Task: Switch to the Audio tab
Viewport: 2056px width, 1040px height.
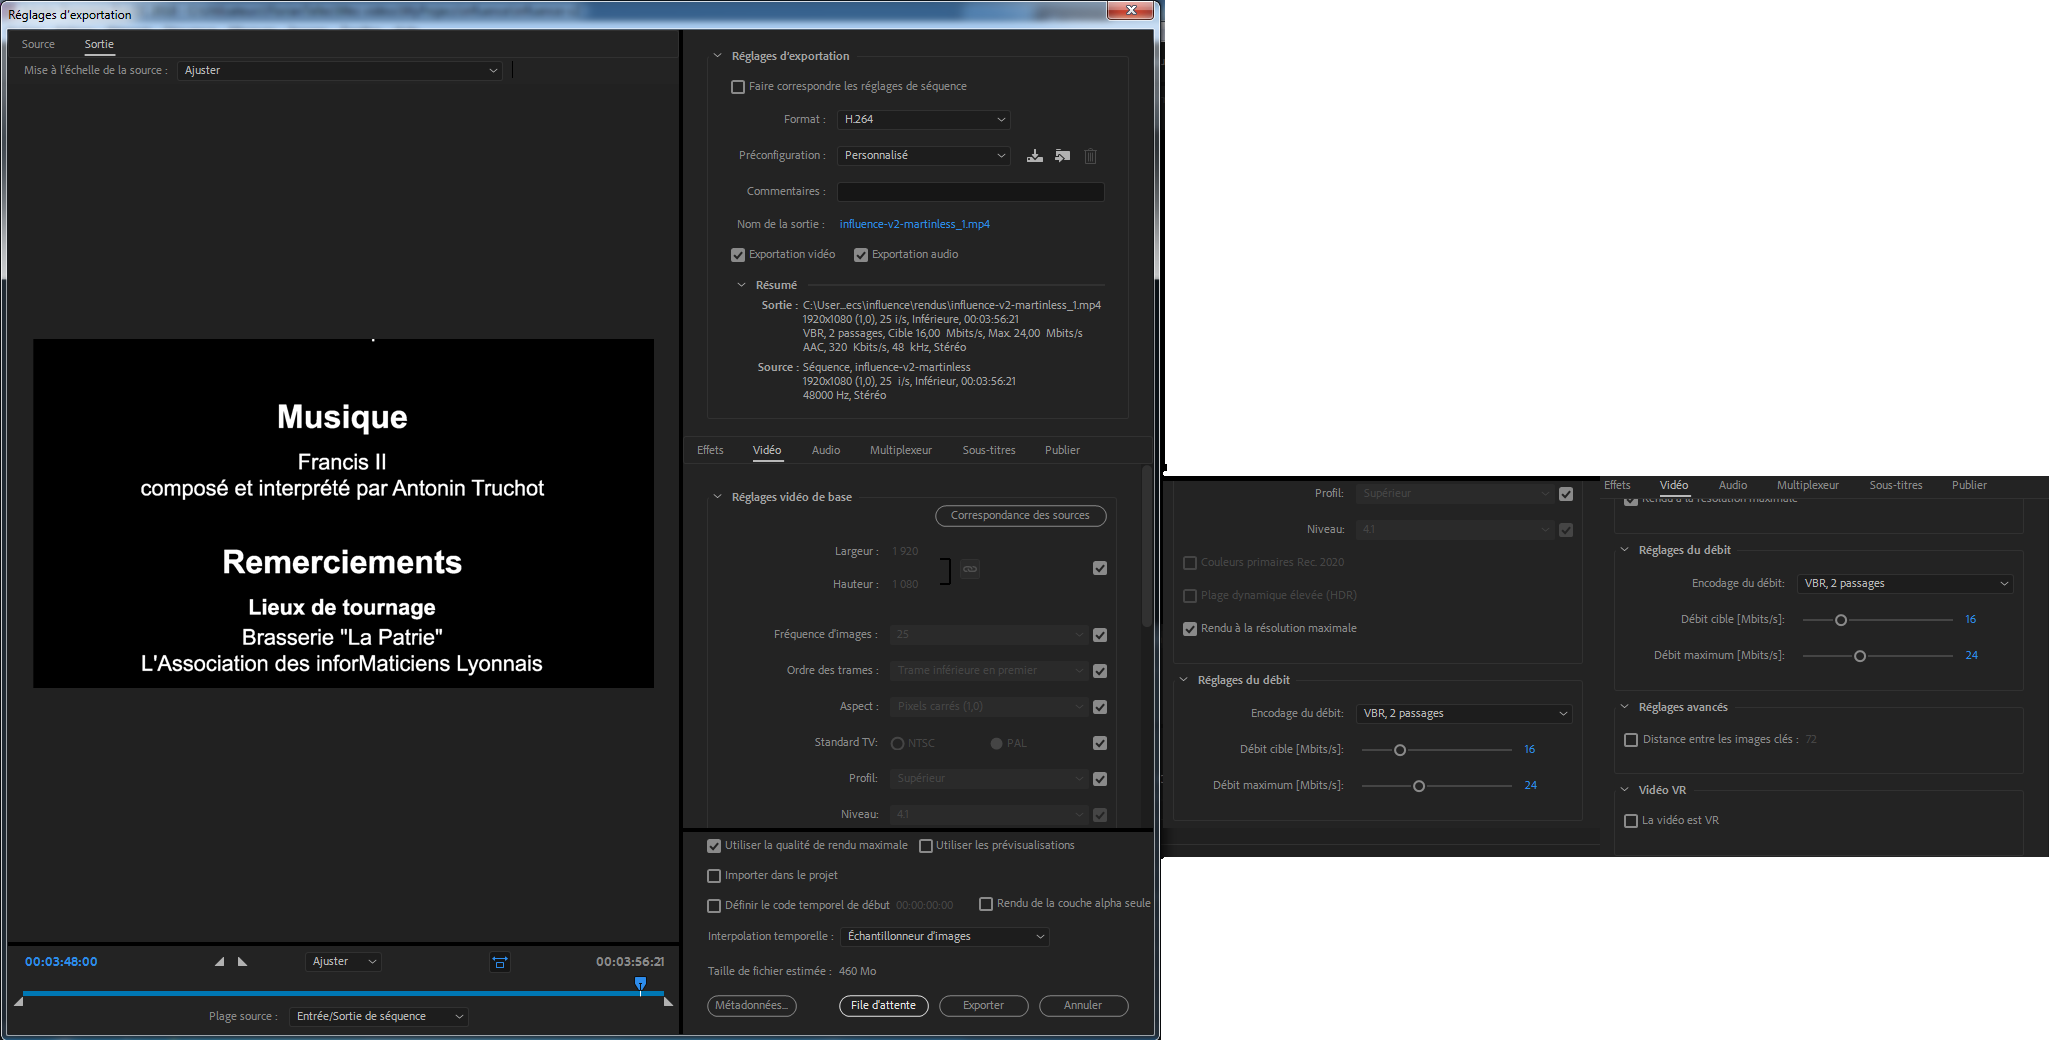Action: 826,450
